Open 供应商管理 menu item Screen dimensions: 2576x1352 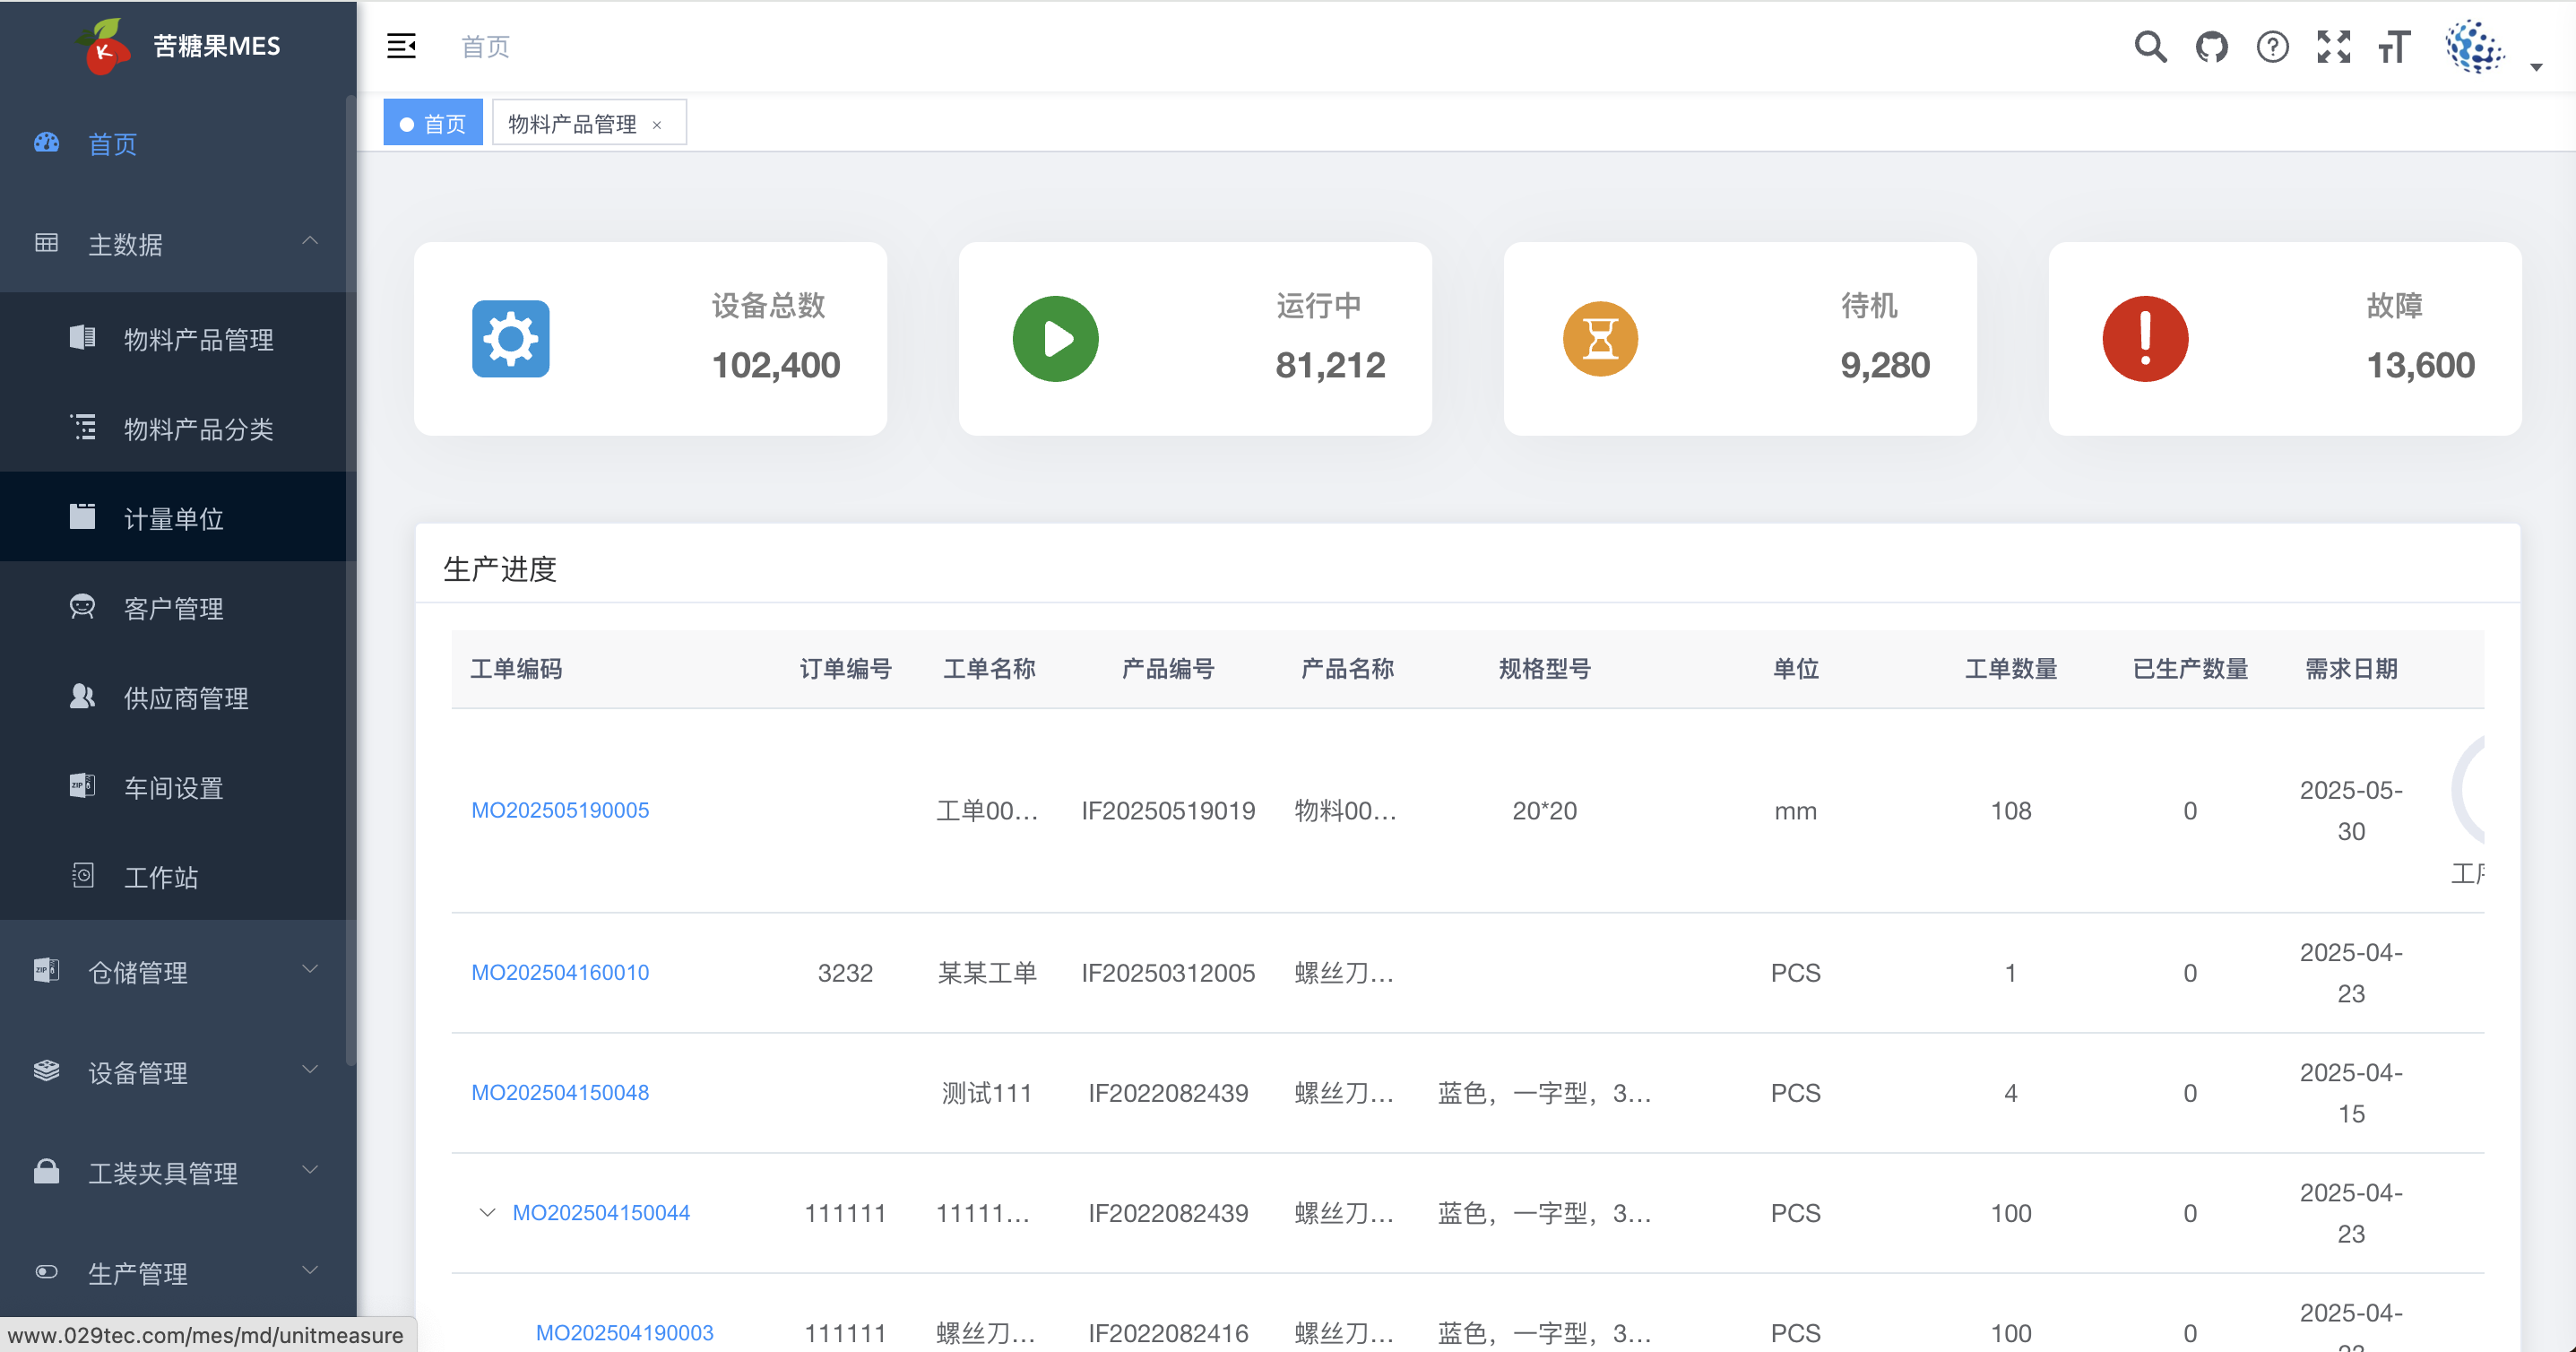coord(178,697)
